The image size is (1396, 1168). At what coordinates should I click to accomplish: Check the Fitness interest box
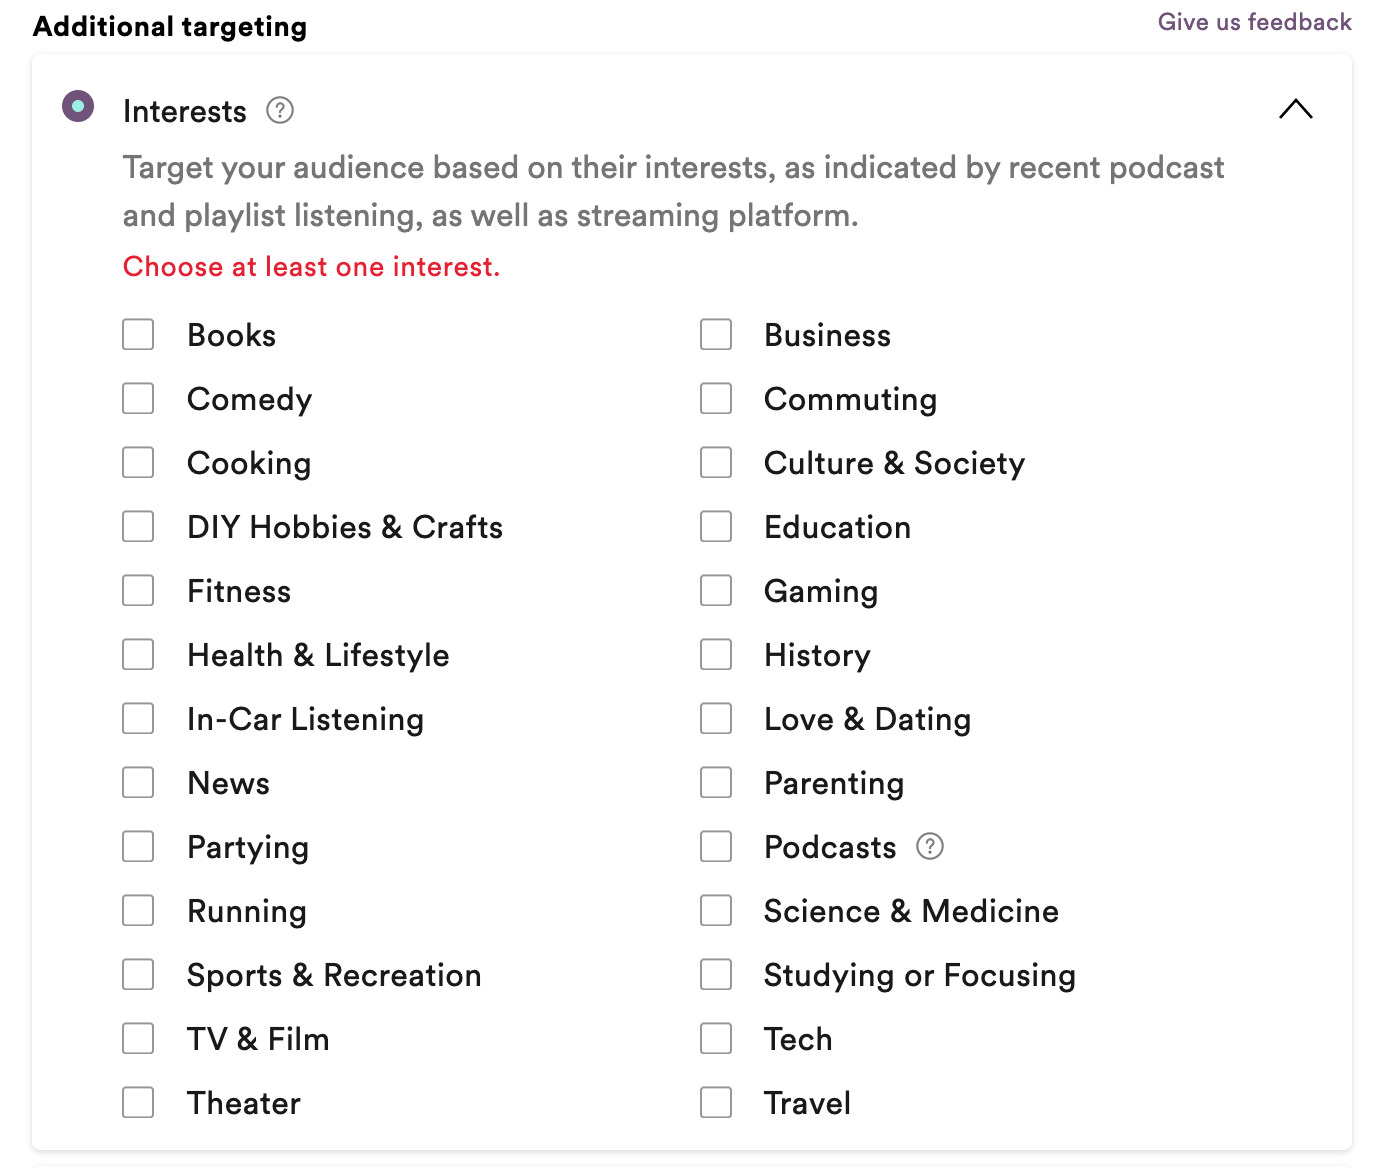[x=138, y=590]
